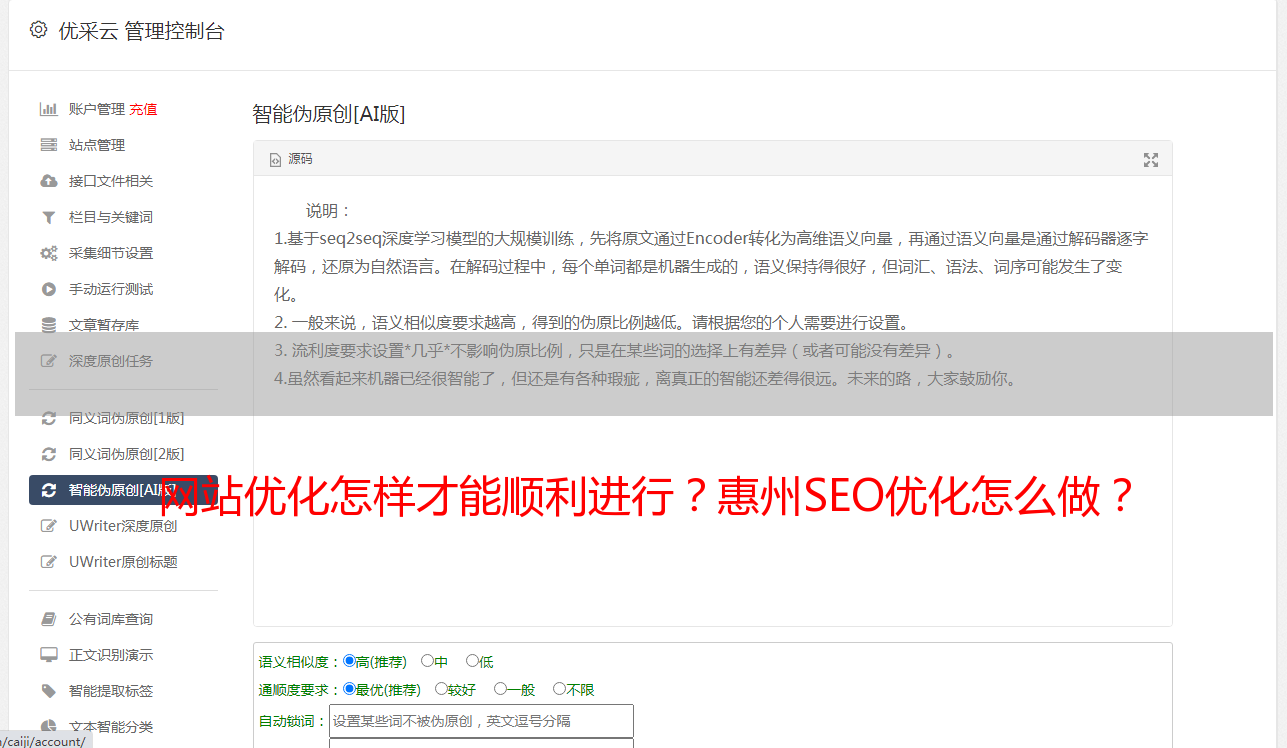
Task: Click the 说明： line in the editor
Action: point(329,211)
